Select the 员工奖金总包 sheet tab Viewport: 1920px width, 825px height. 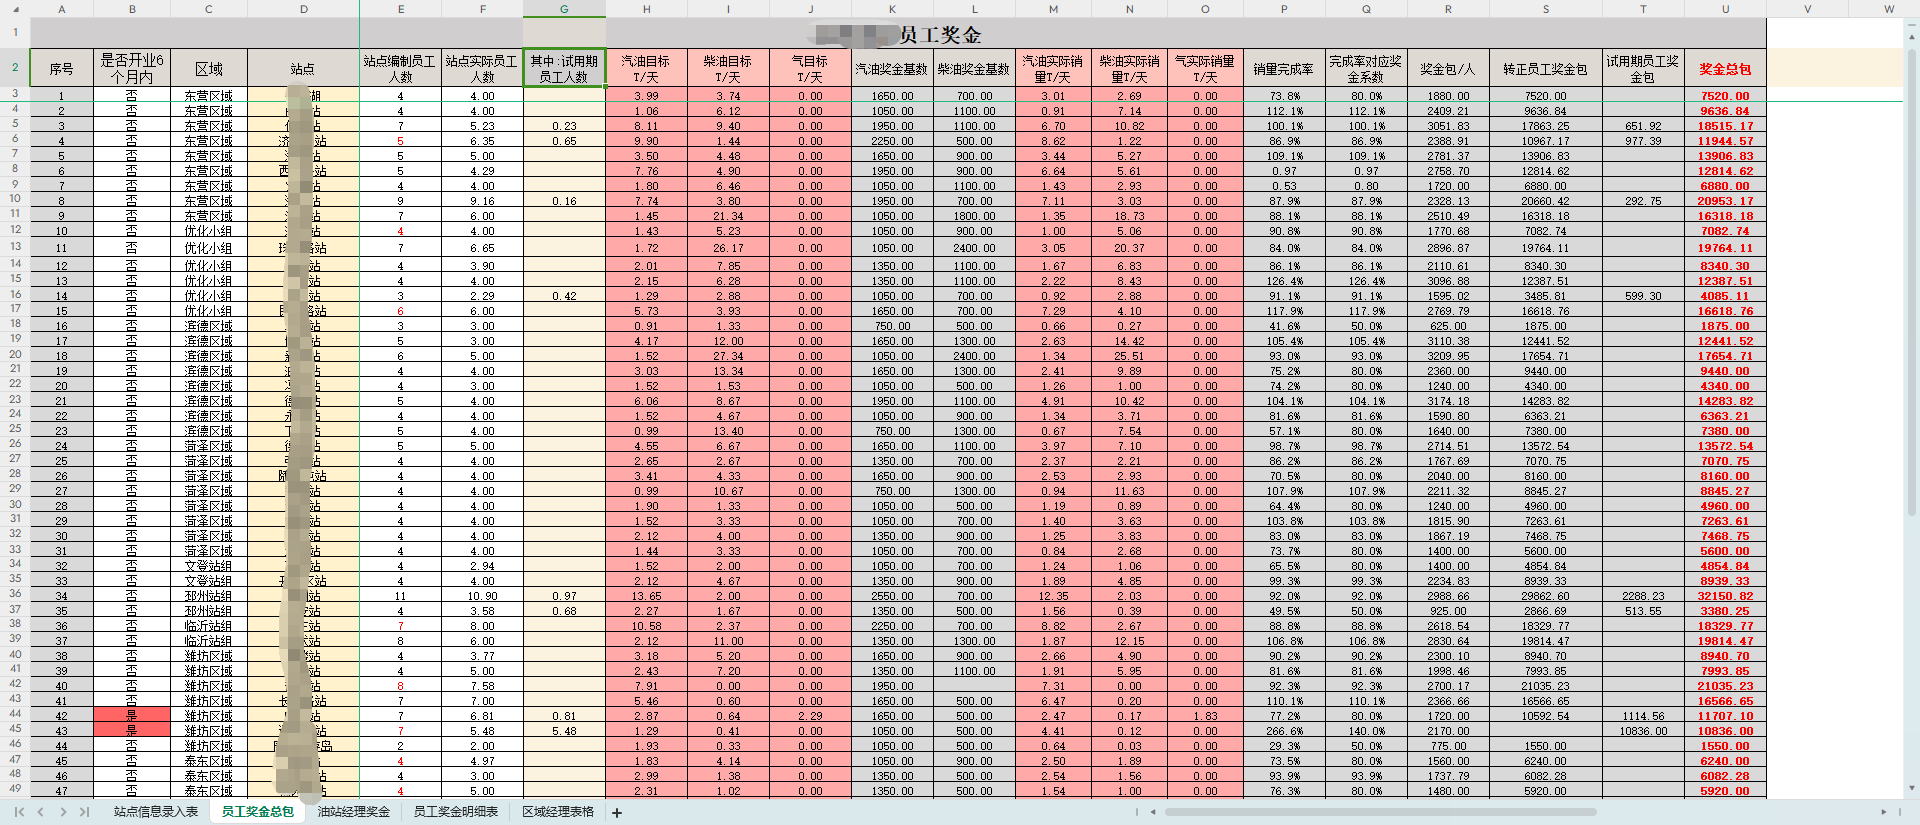(x=258, y=812)
